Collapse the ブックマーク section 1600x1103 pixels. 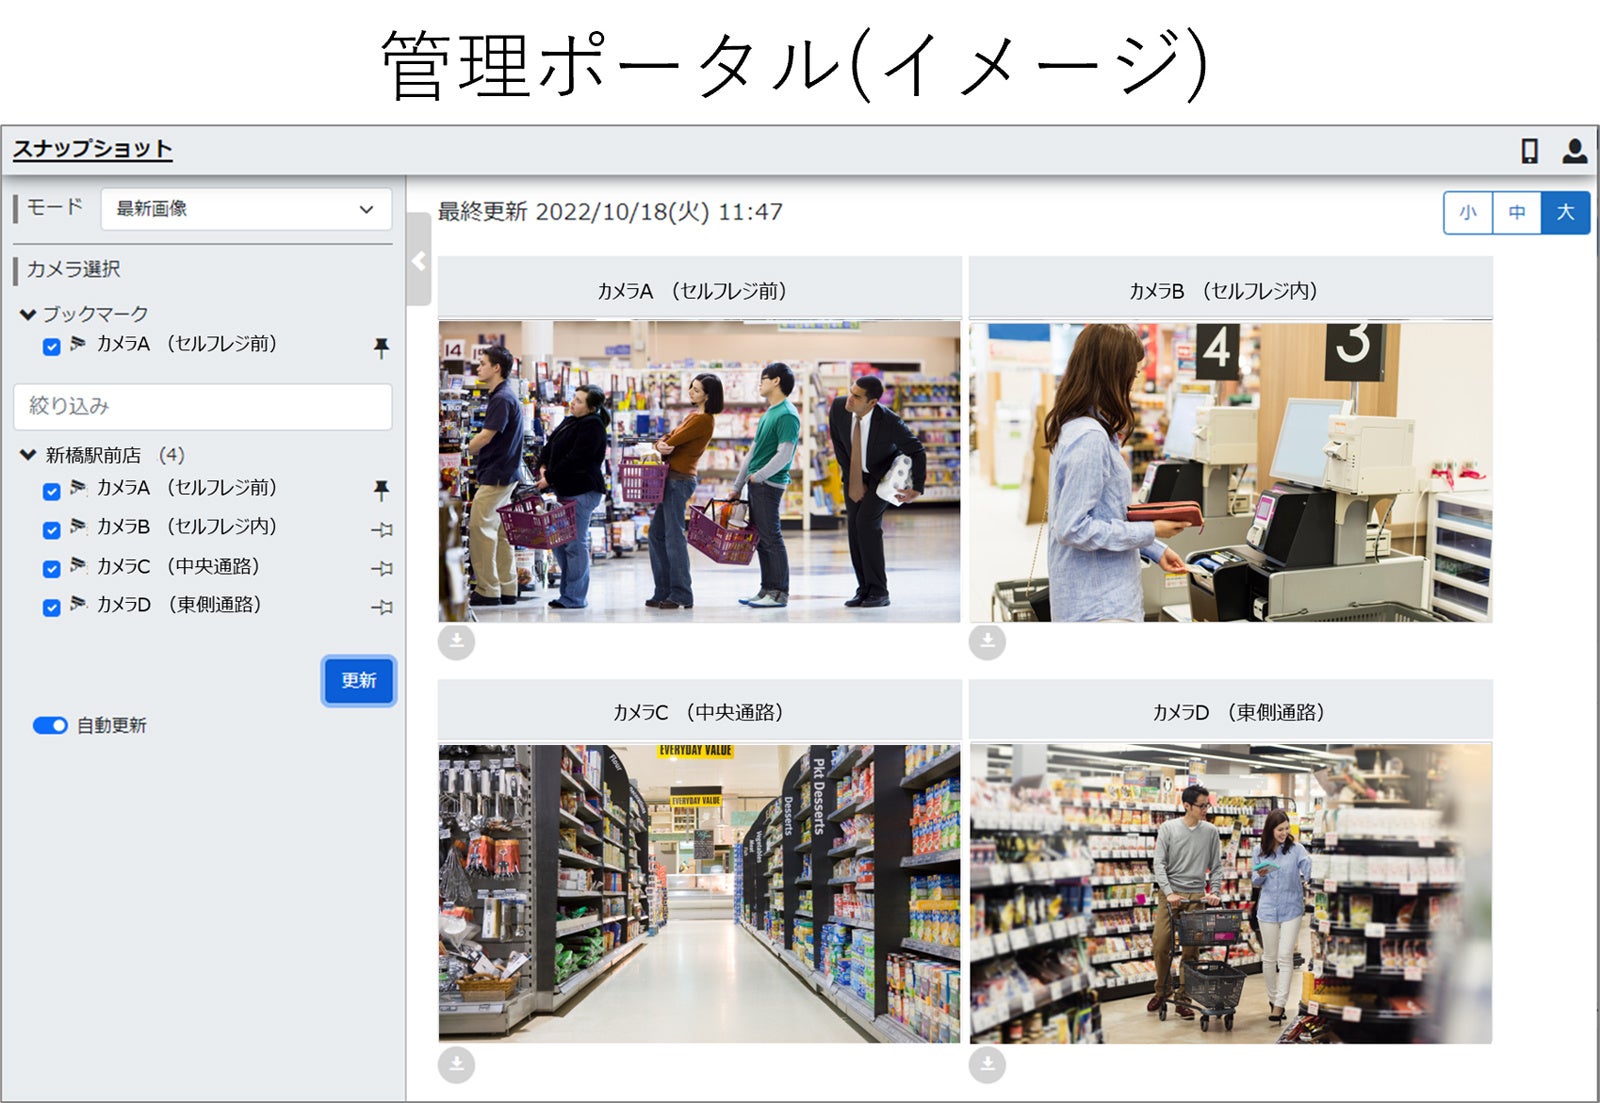(x=27, y=313)
